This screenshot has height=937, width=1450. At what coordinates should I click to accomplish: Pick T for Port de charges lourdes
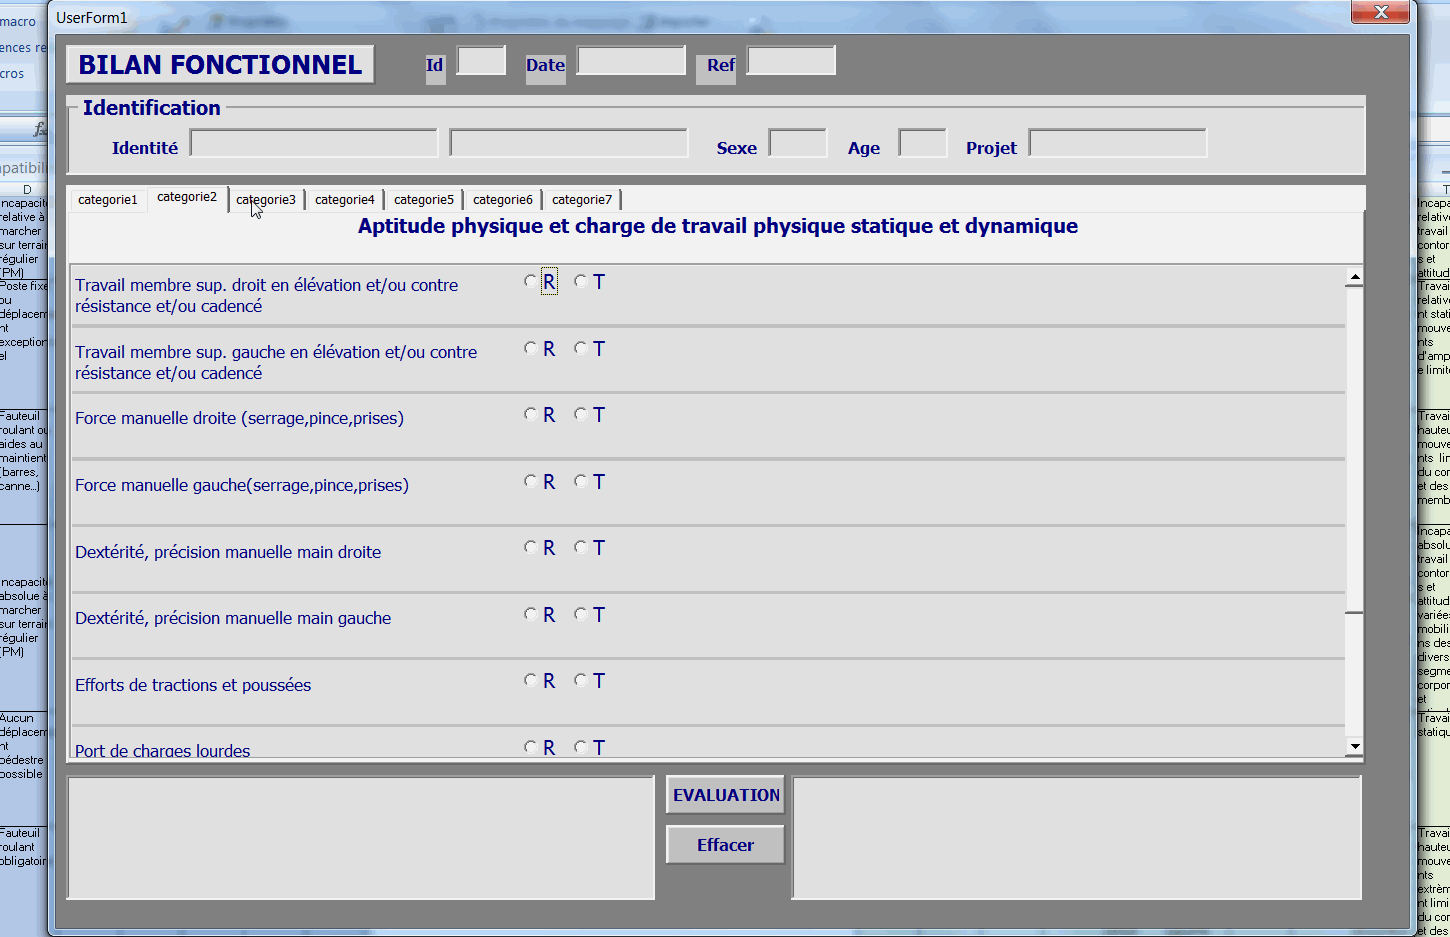(x=581, y=747)
